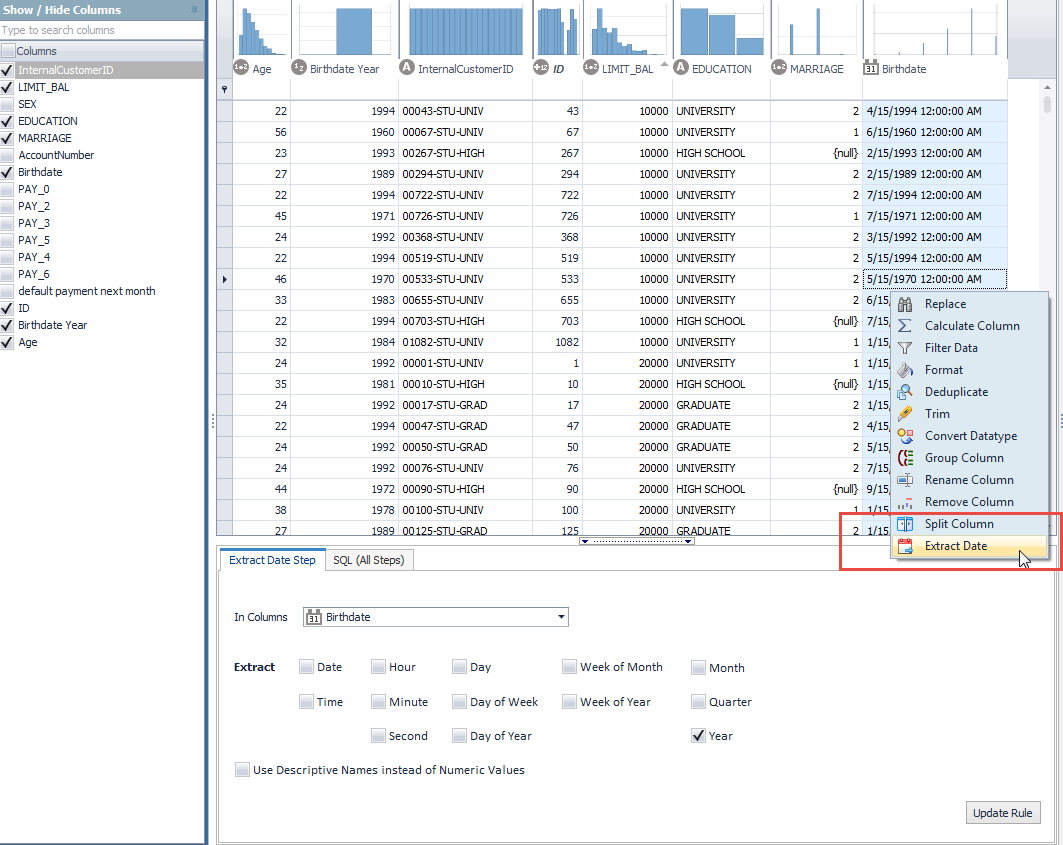Screen dimensions: 1063x845
Task: Click the pin icon in Show / Hide Columns panel
Action: click(x=195, y=10)
